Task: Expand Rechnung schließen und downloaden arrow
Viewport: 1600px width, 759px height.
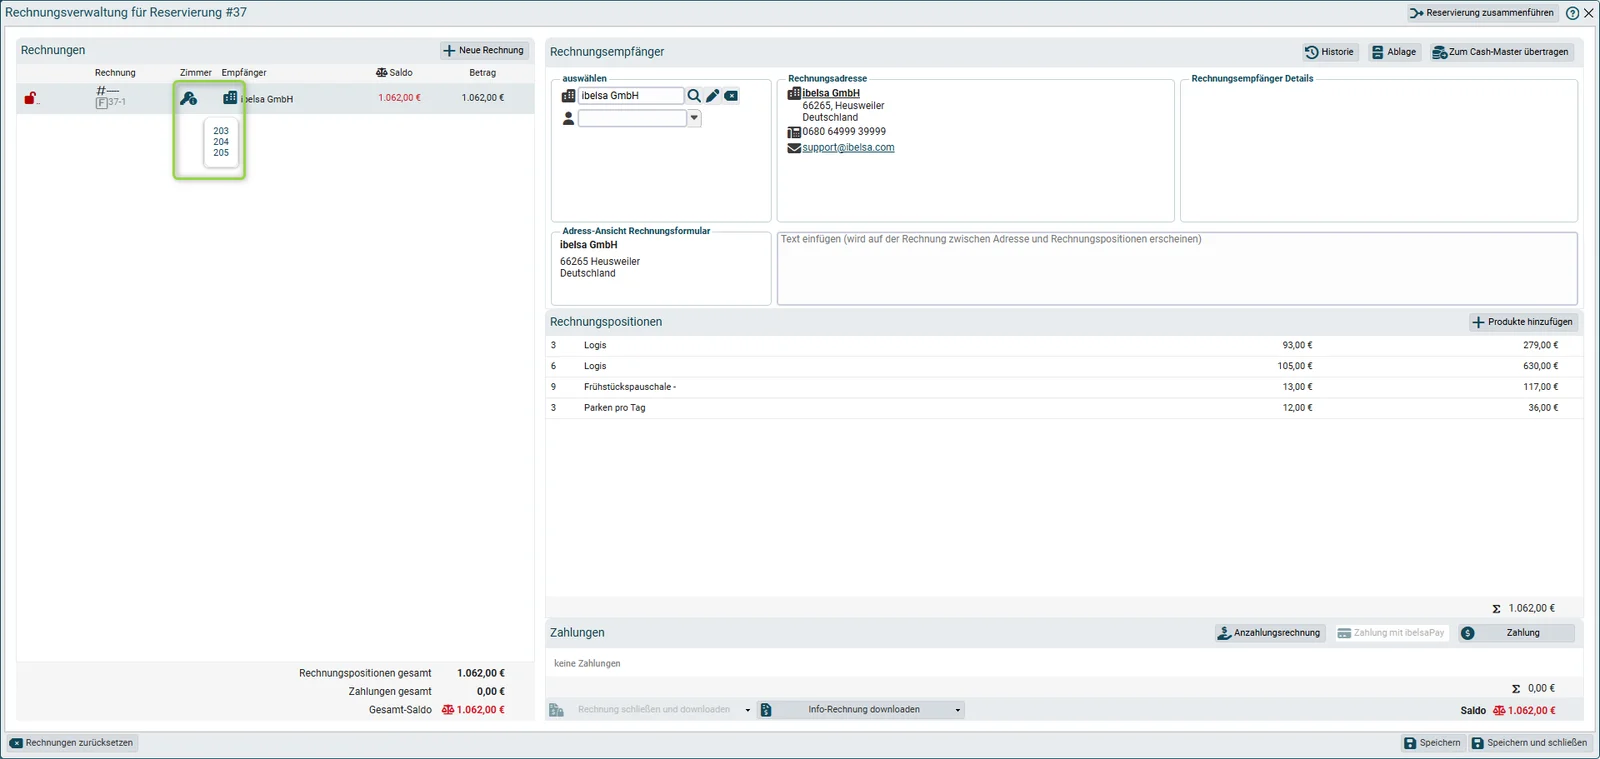Action: [747, 710]
